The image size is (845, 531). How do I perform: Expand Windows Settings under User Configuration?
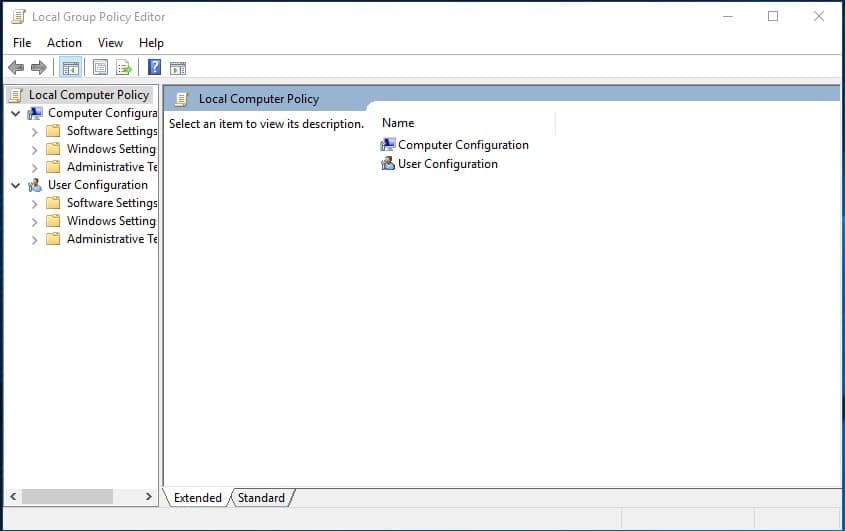tap(34, 222)
